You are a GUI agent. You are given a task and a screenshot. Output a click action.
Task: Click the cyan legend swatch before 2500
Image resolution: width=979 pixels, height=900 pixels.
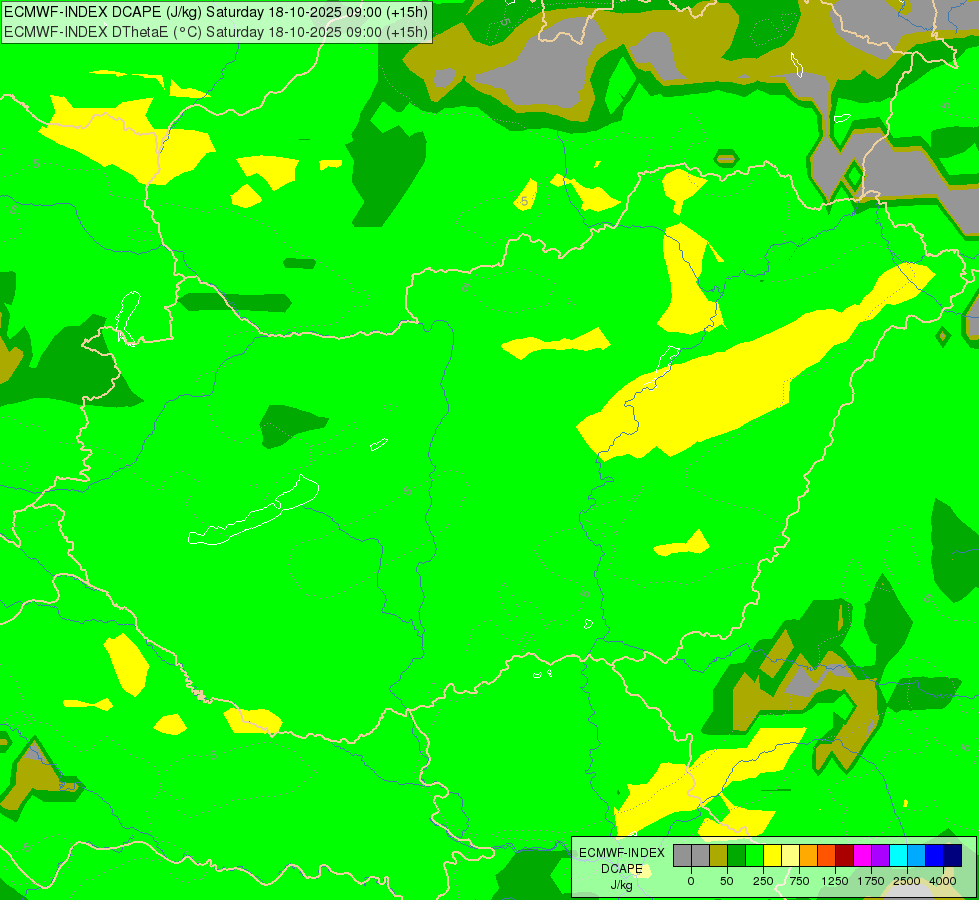(x=898, y=856)
